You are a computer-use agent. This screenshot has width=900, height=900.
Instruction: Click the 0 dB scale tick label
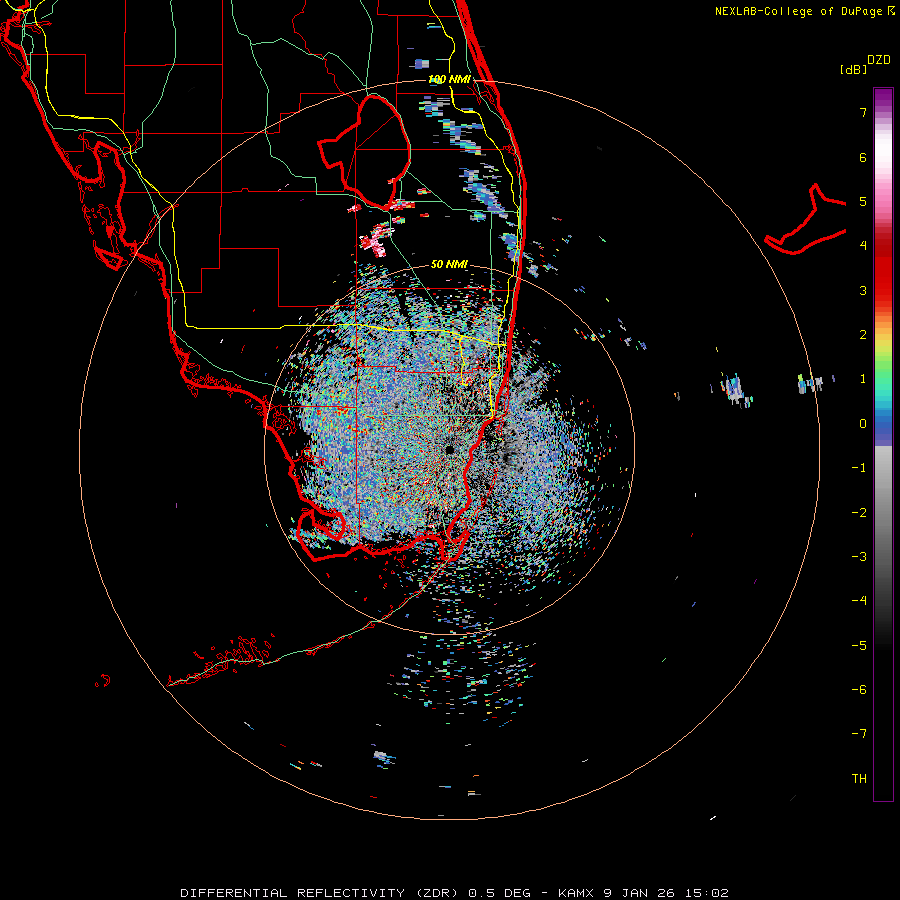tap(863, 424)
